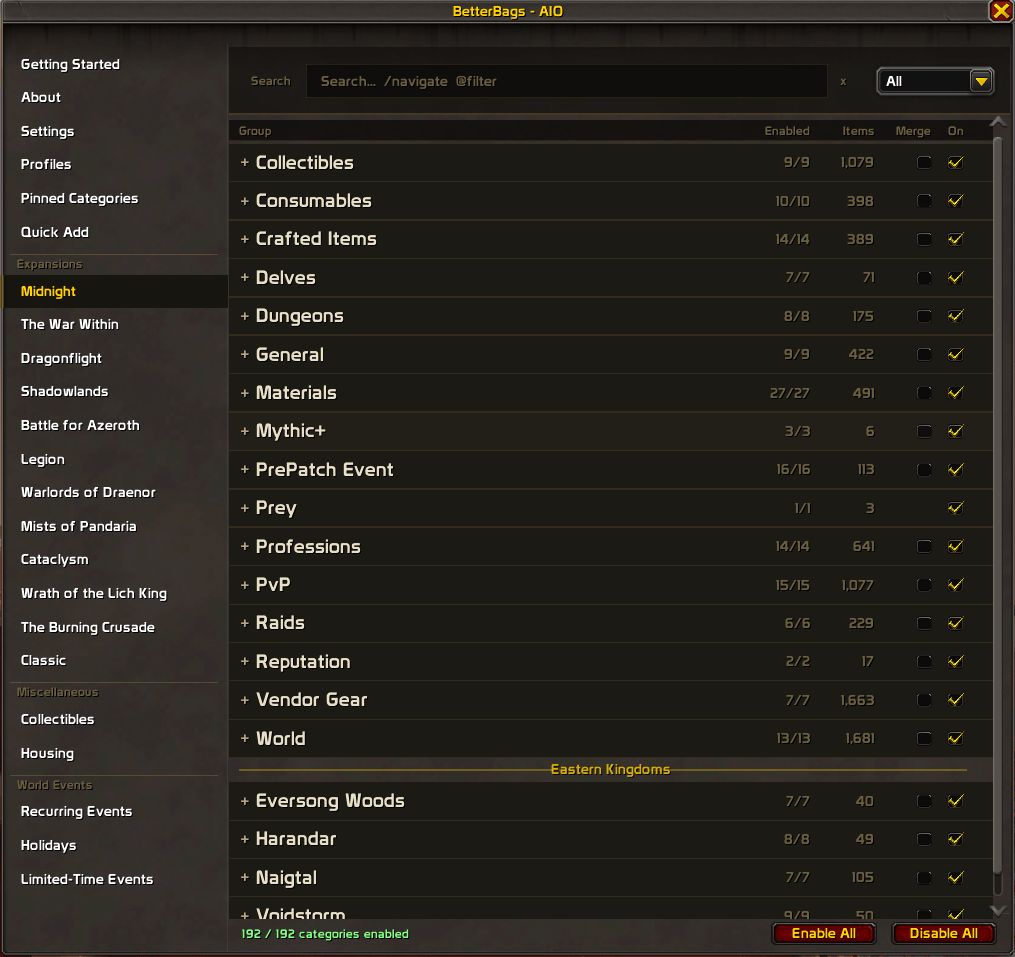Click the scrollbar down arrow
The width and height of the screenshot is (1015, 957).
pyautogui.click(x=998, y=910)
